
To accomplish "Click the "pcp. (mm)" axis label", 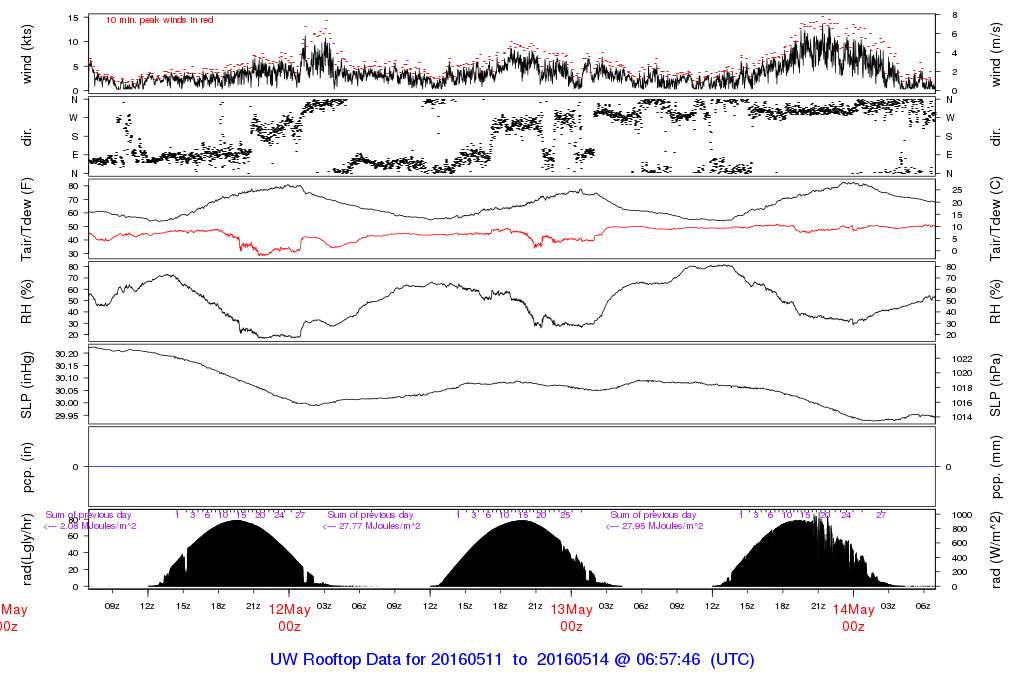I will [995, 467].
